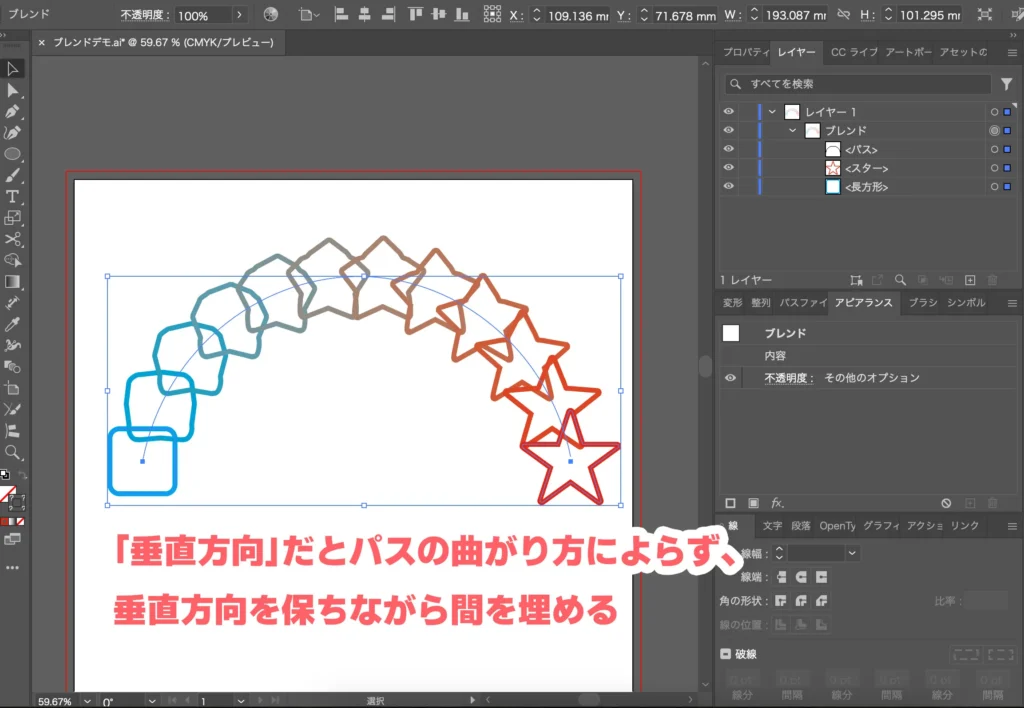Collapse the レイヤー 1 tree

(772, 112)
